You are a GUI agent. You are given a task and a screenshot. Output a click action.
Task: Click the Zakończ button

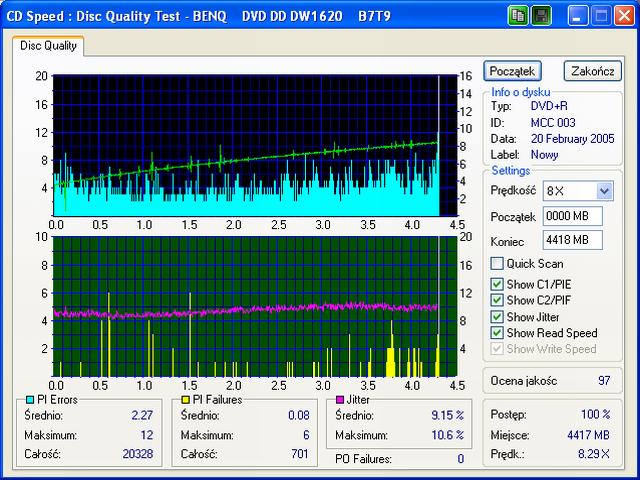593,71
